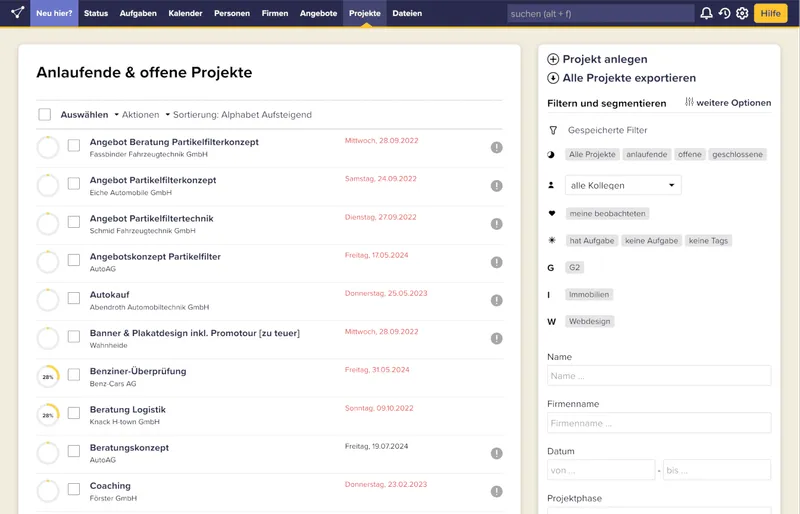Click warning icon for Angebot Beratung Partikelfilterkonzept
This screenshot has width=800, height=514.
pos(496,148)
